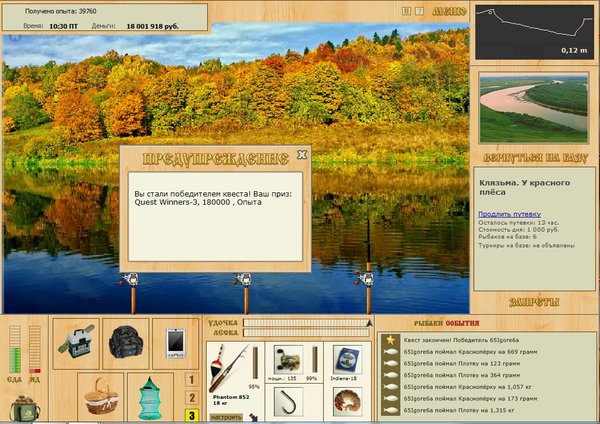The image size is (600, 424).
Task: Open the green bait bag icon
Action: tap(24, 409)
